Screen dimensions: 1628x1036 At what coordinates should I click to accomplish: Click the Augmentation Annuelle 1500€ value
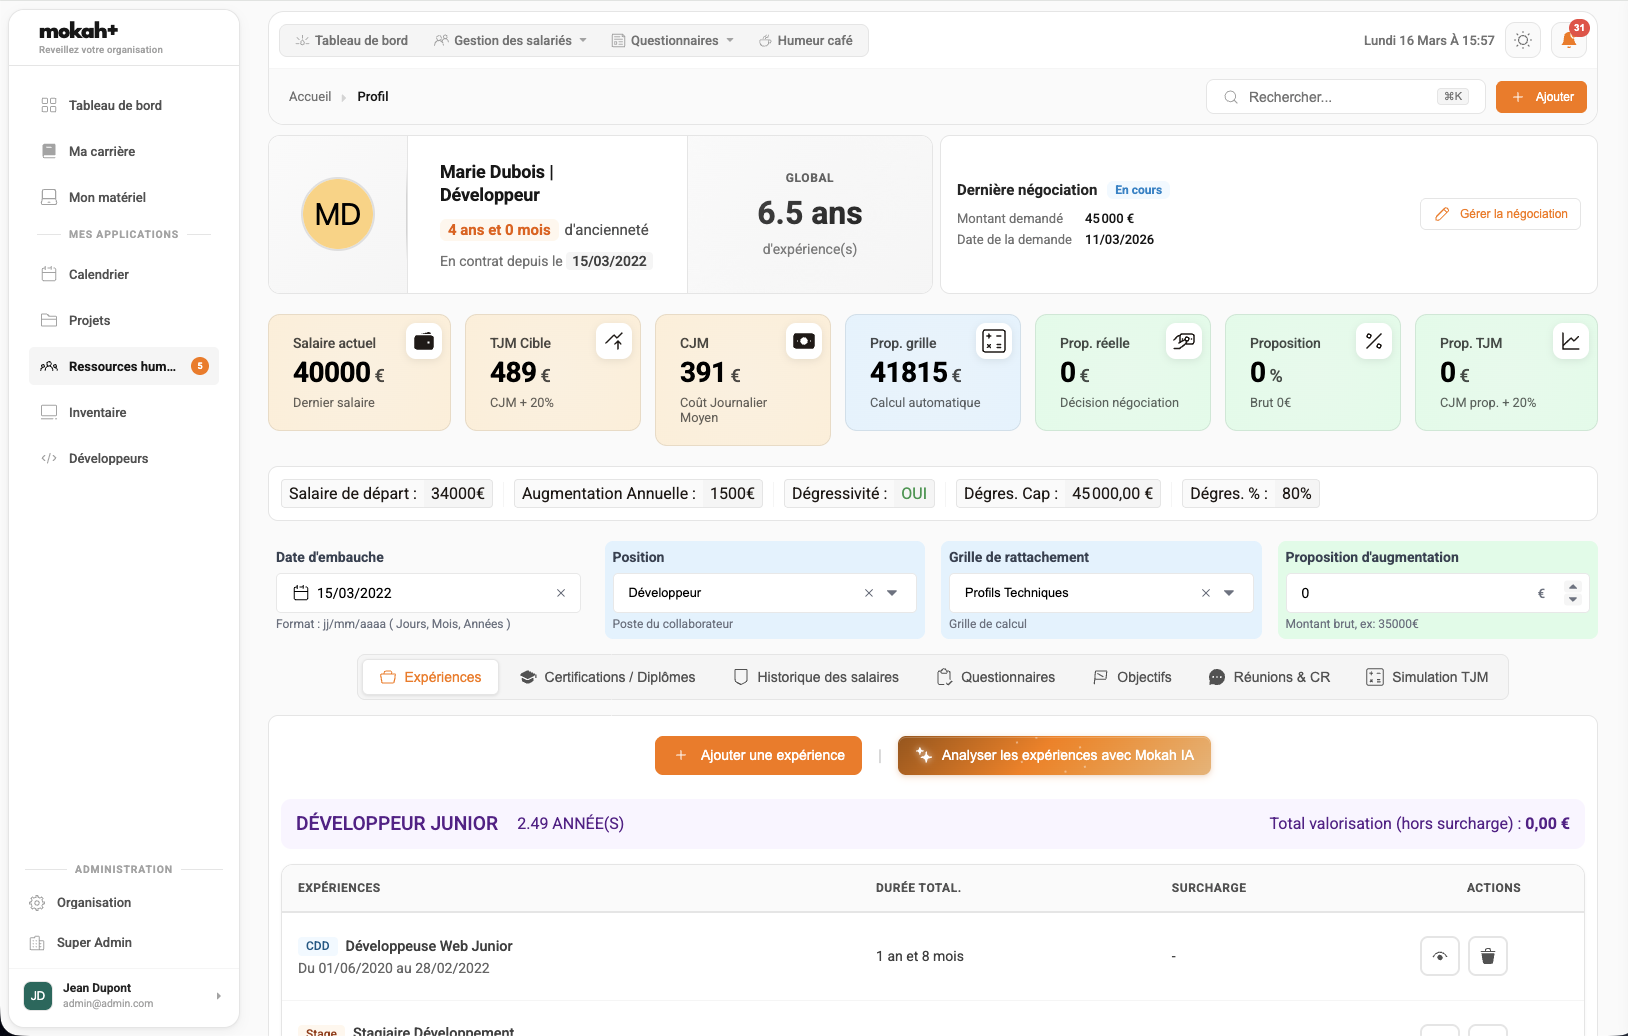coord(732,493)
